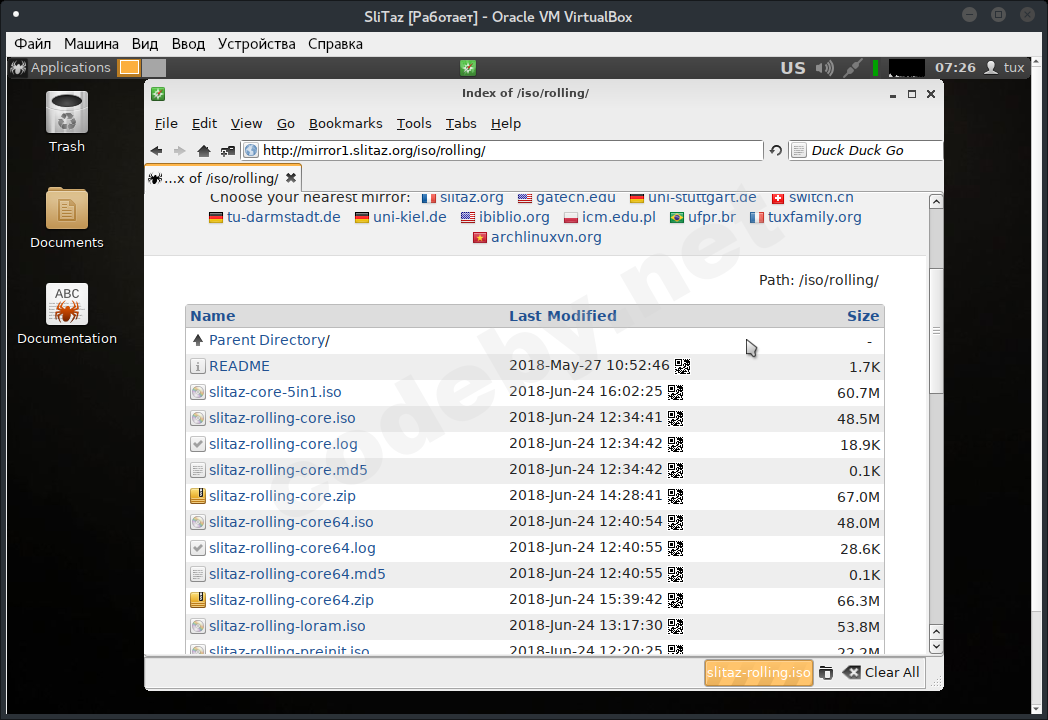Open the Documentation desktop icon
The image size is (1048, 720).
[67, 314]
